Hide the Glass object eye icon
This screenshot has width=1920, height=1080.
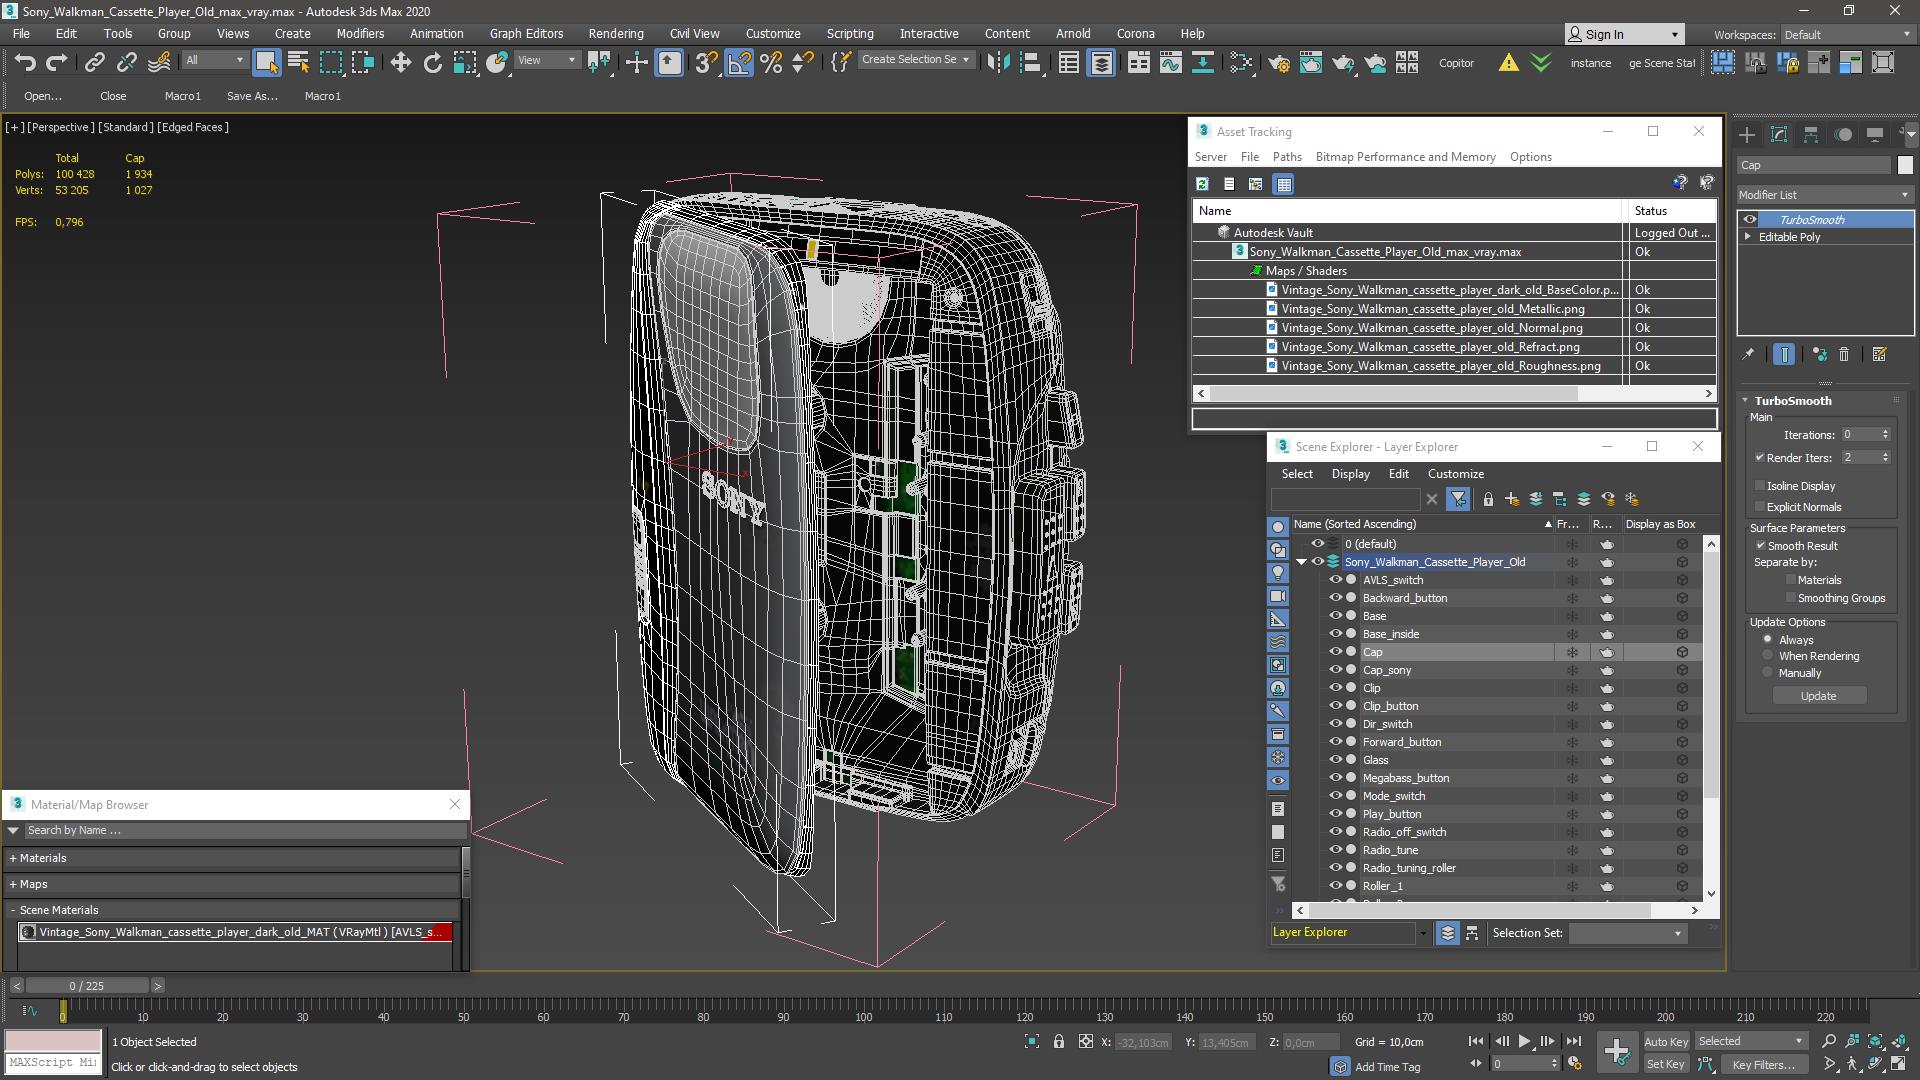(1334, 760)
